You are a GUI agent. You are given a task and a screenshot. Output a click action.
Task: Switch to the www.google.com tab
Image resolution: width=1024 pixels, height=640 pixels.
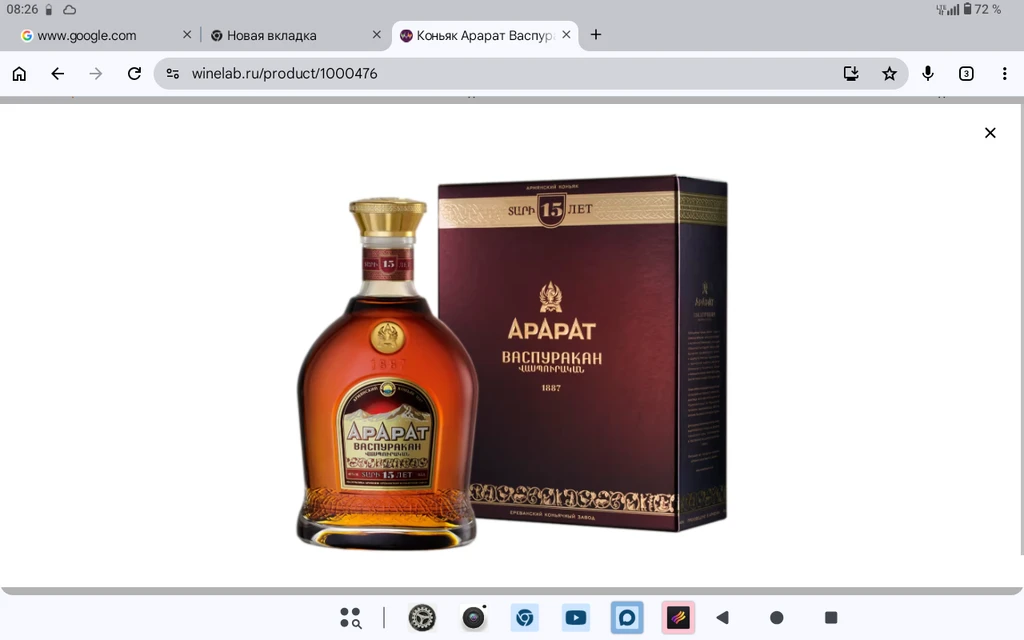point(86,35)
